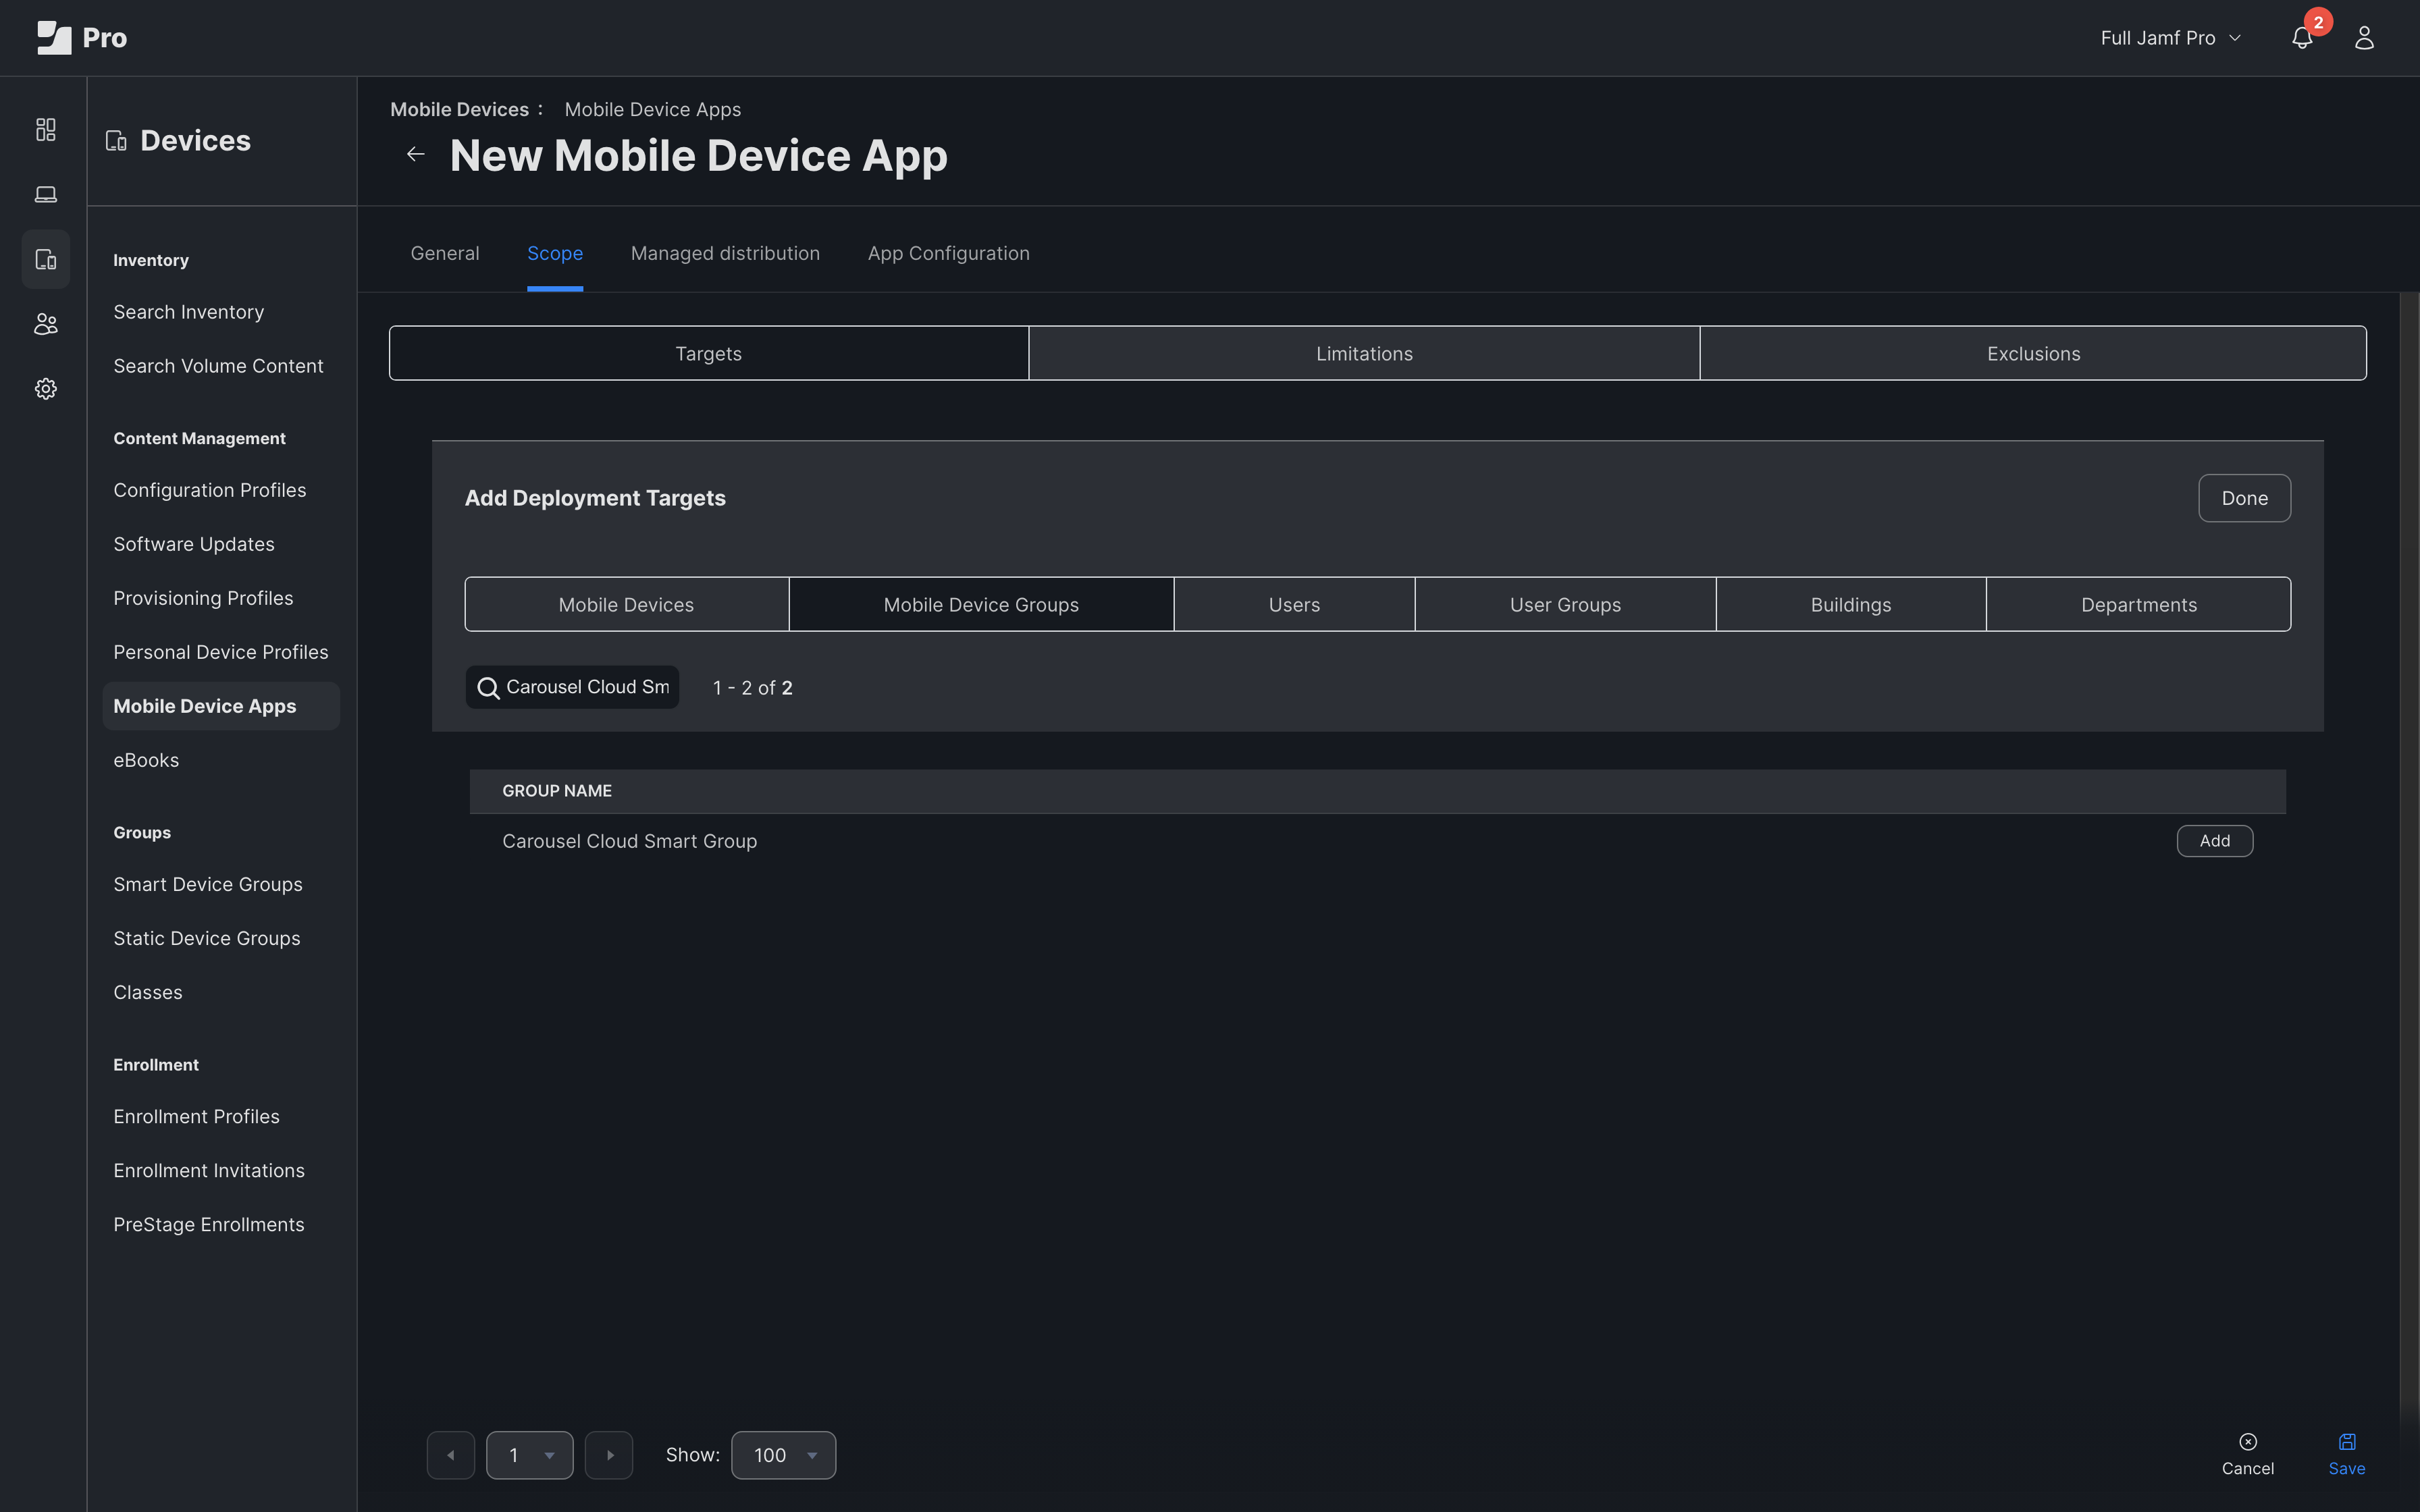This screenshot has width=2420, height=1512.
Task: Open the Managed distribution tab
Action: (x=725, y=253)
